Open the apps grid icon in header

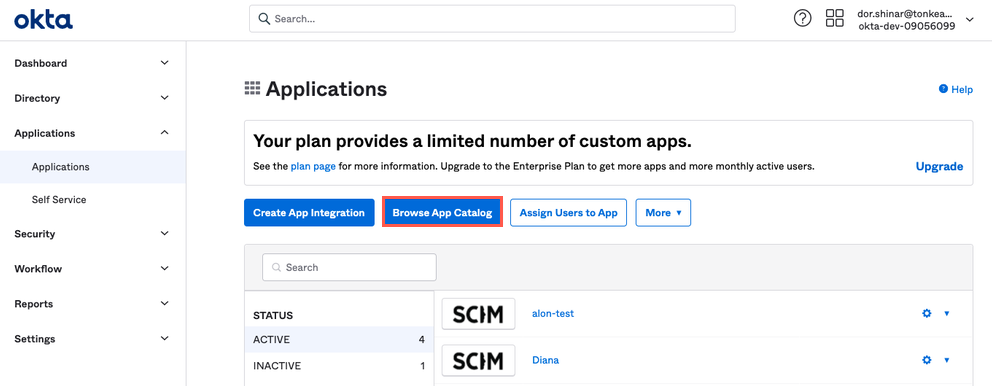click(x=834, y=18)
